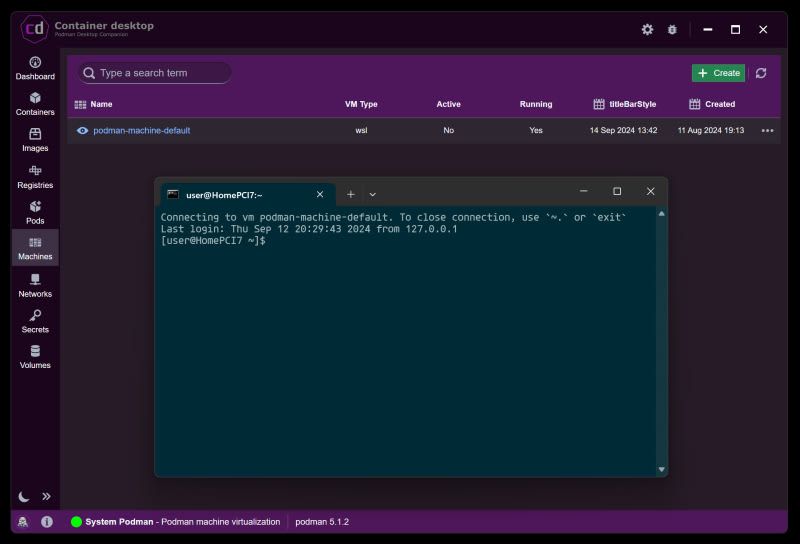Open the Networks section

tap(35, 285)
